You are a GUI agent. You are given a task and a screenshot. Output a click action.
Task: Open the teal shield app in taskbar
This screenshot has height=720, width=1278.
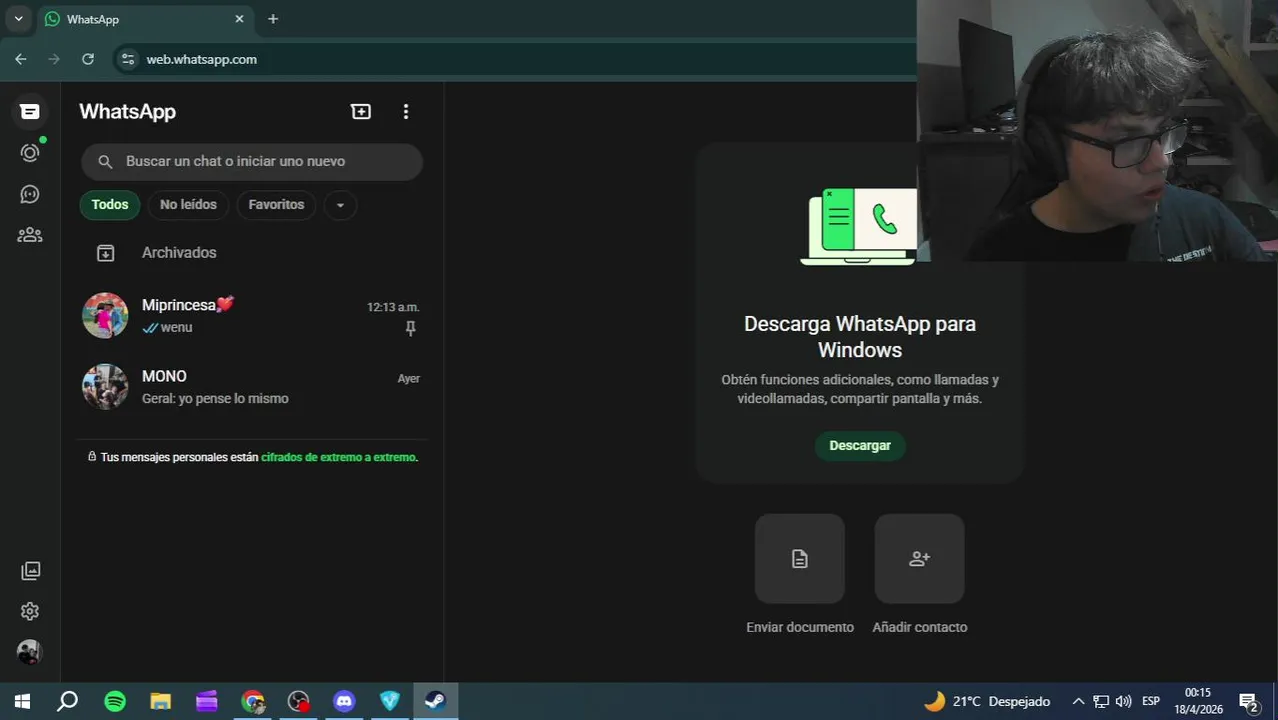[390, 702]
